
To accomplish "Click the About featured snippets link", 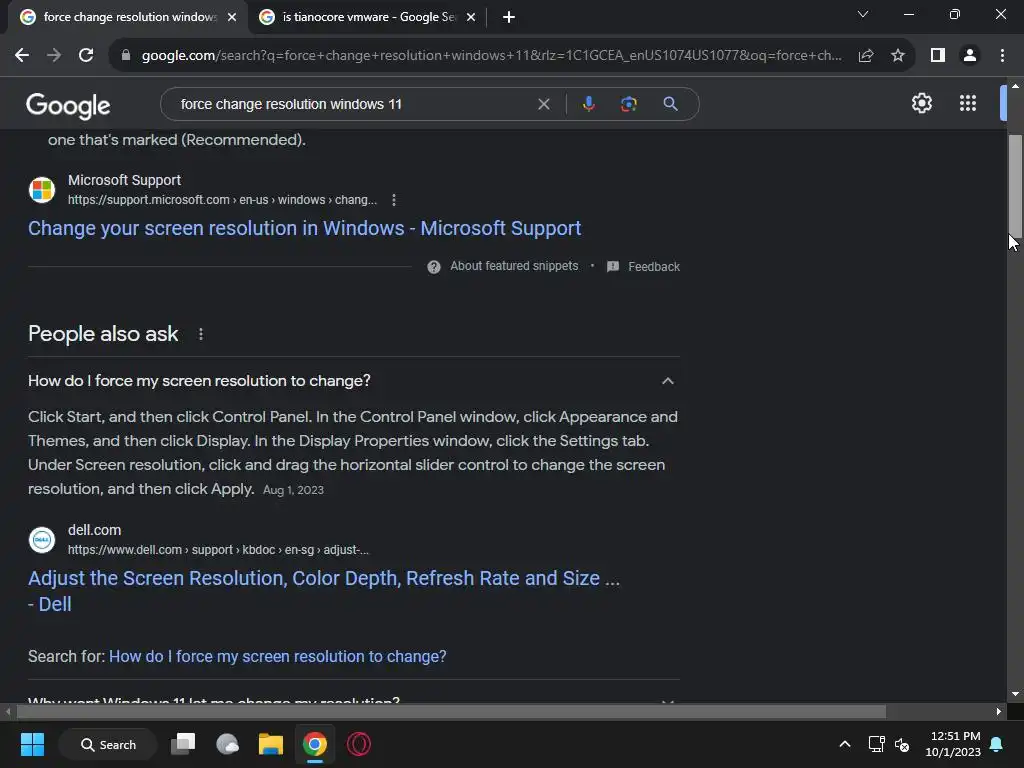I will 514,266.
